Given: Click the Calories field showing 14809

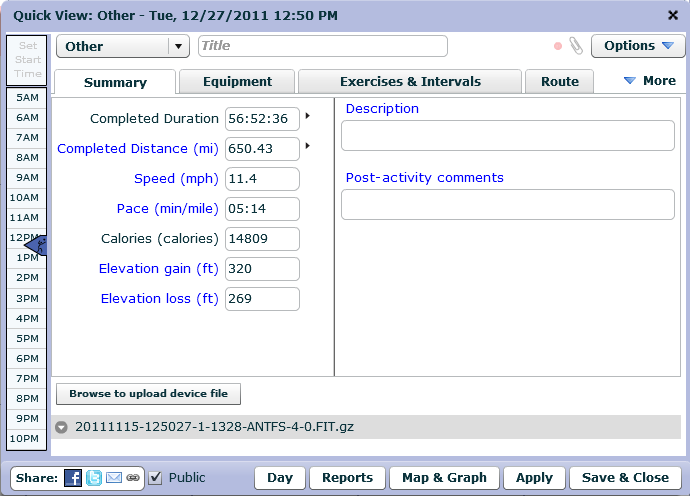Looking at the screenshot, I should [x=262, y=239].
